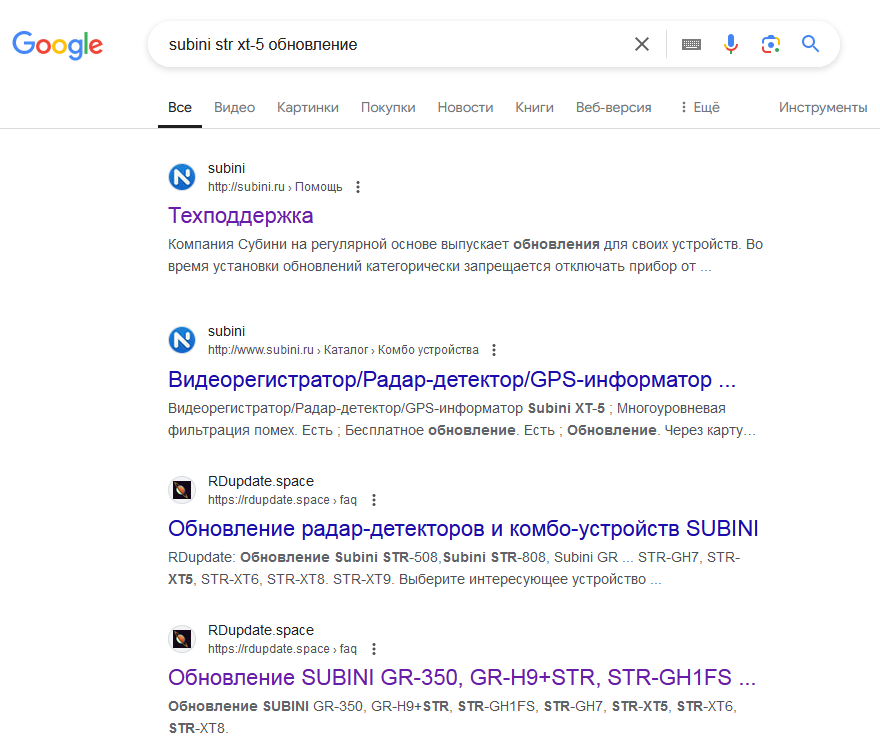Open Обновление SUBINI GR-350 result link
Image resolution: width=880 pixels, height=751 pixels.
coord(462,677)
